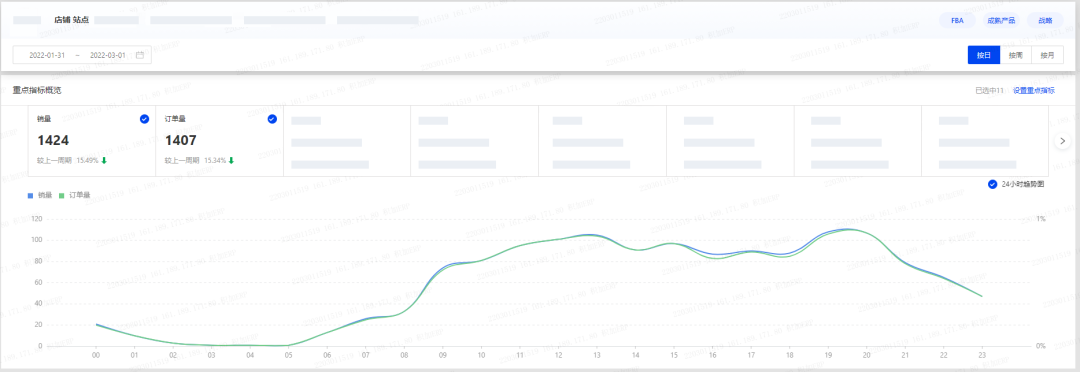The height and width of the screenshot is (372, 1080).
Task: Click the 已选中11 selected count
Action: (990, 90)
